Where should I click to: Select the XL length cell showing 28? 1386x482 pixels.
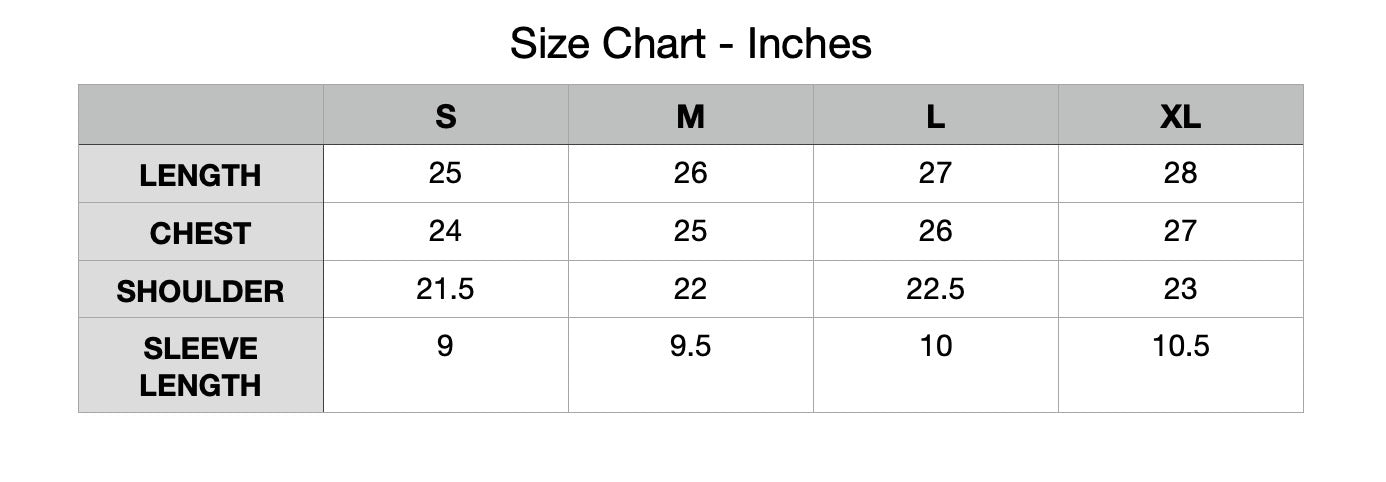[x=1180, y=173]
